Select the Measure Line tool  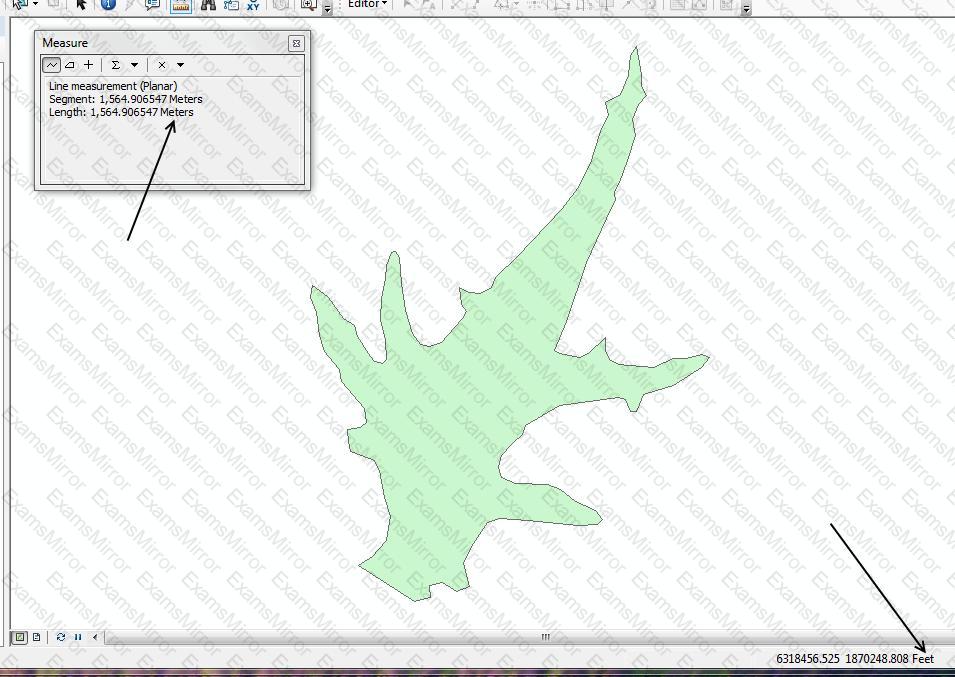click(x=52, y=65)
